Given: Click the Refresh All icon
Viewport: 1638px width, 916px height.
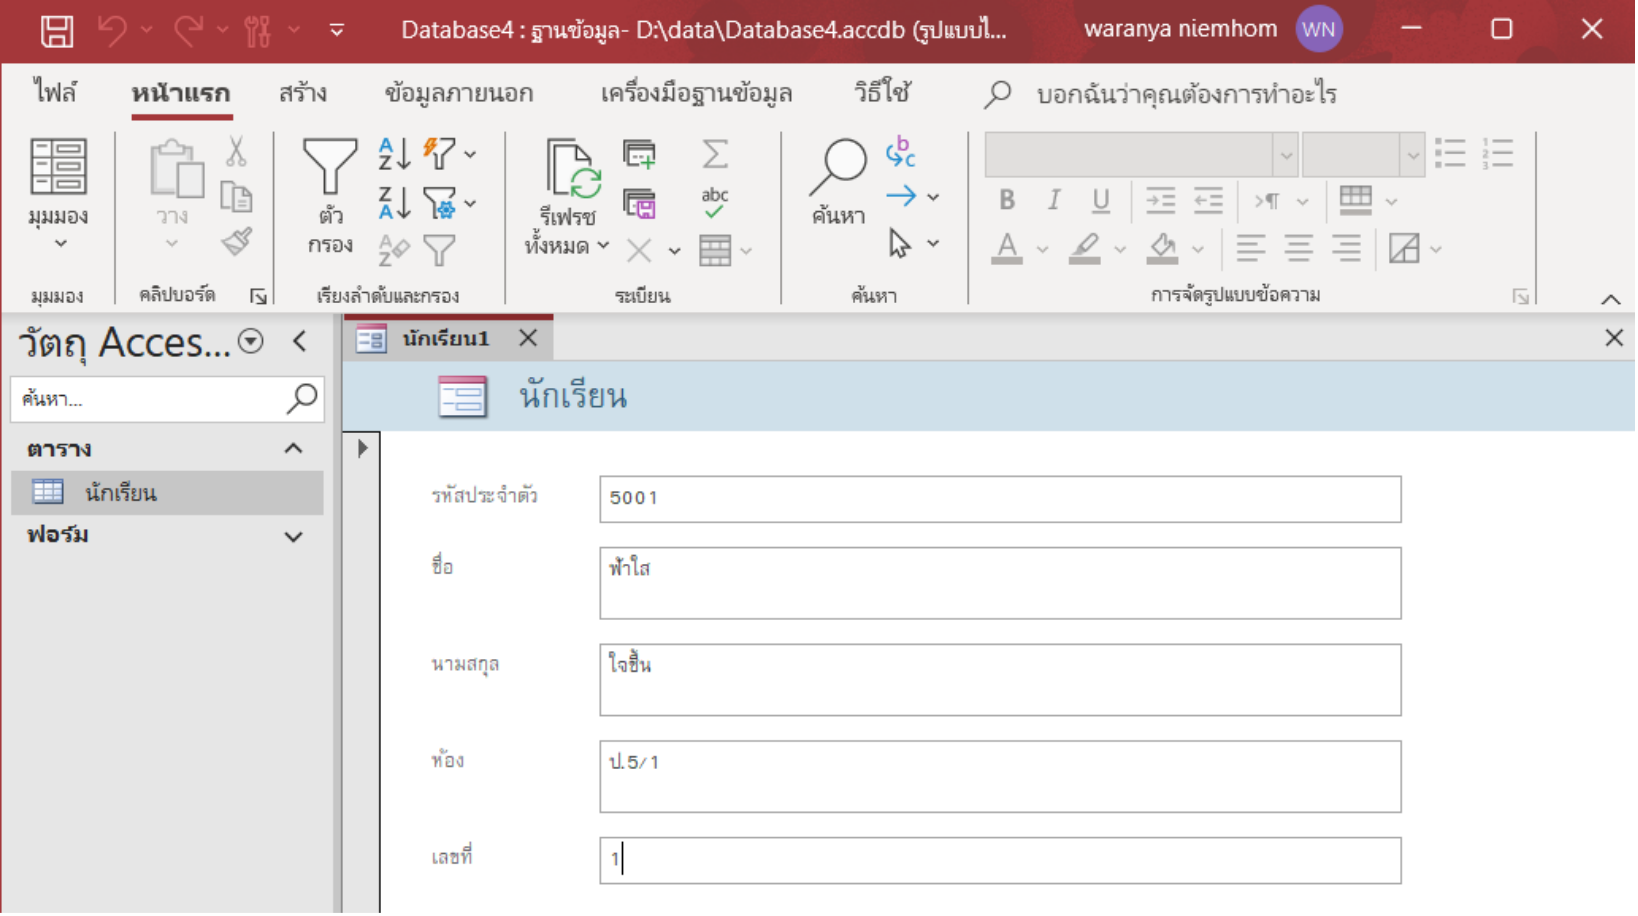Looking at the screenshot, I should click(571, 168).
